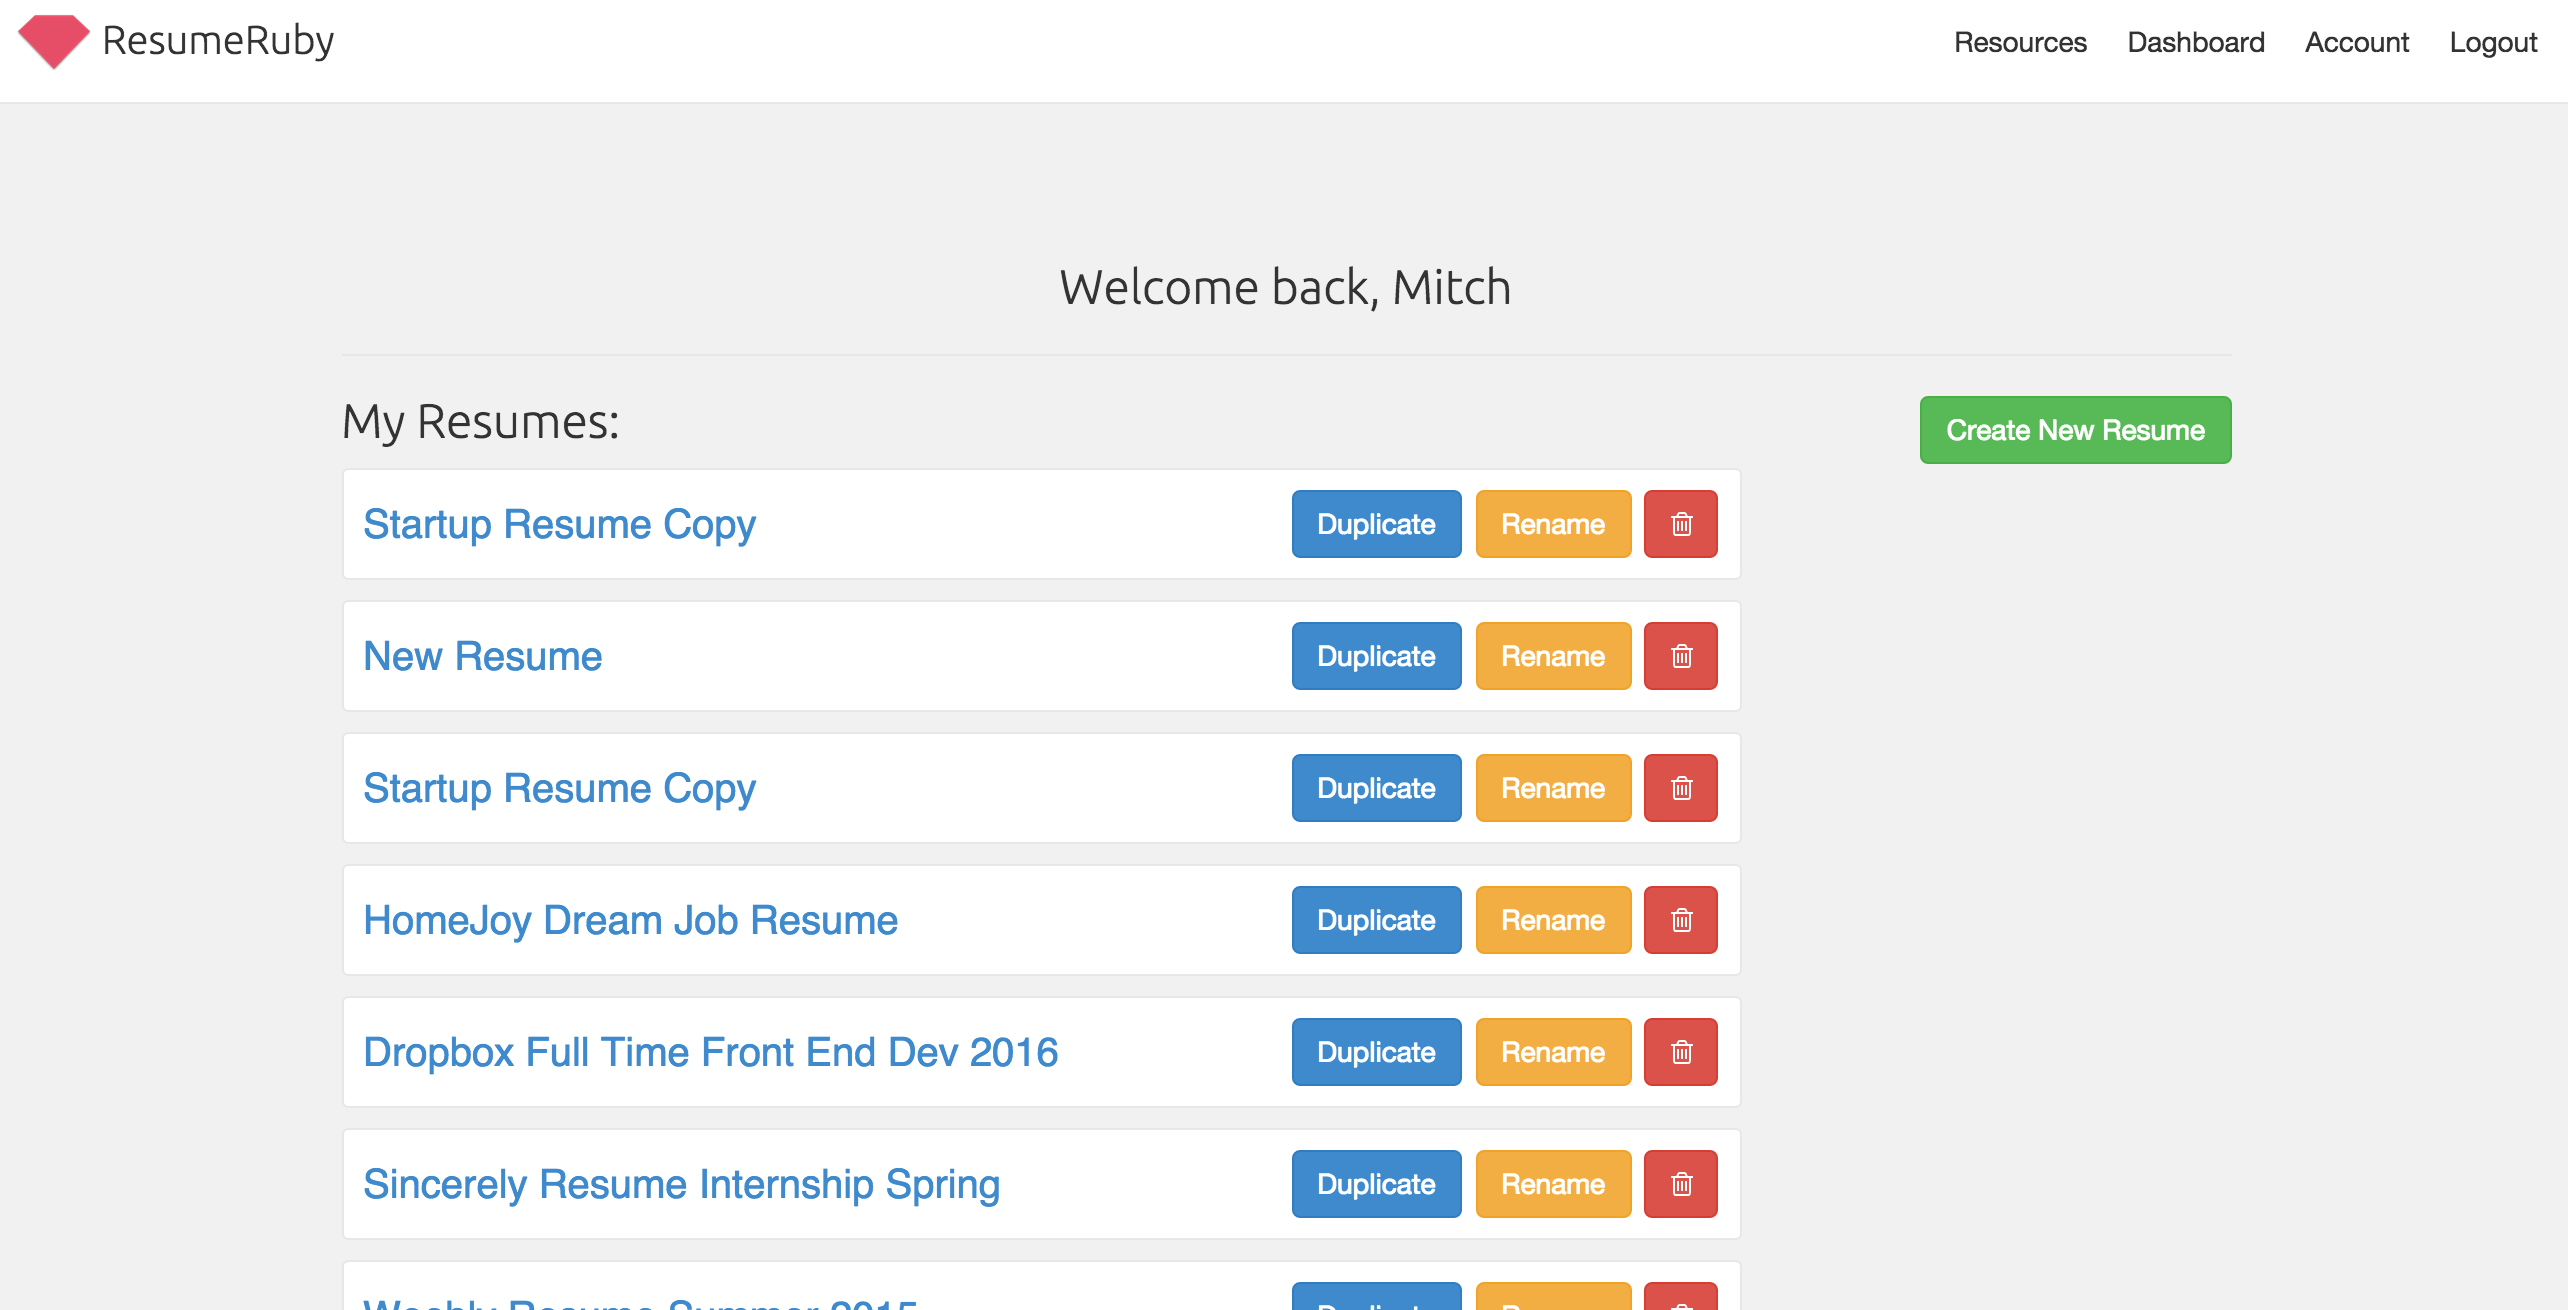Remove Sincerely Resume Internship Spring via trash

pyautogui.click(x=1681, y=1184)
